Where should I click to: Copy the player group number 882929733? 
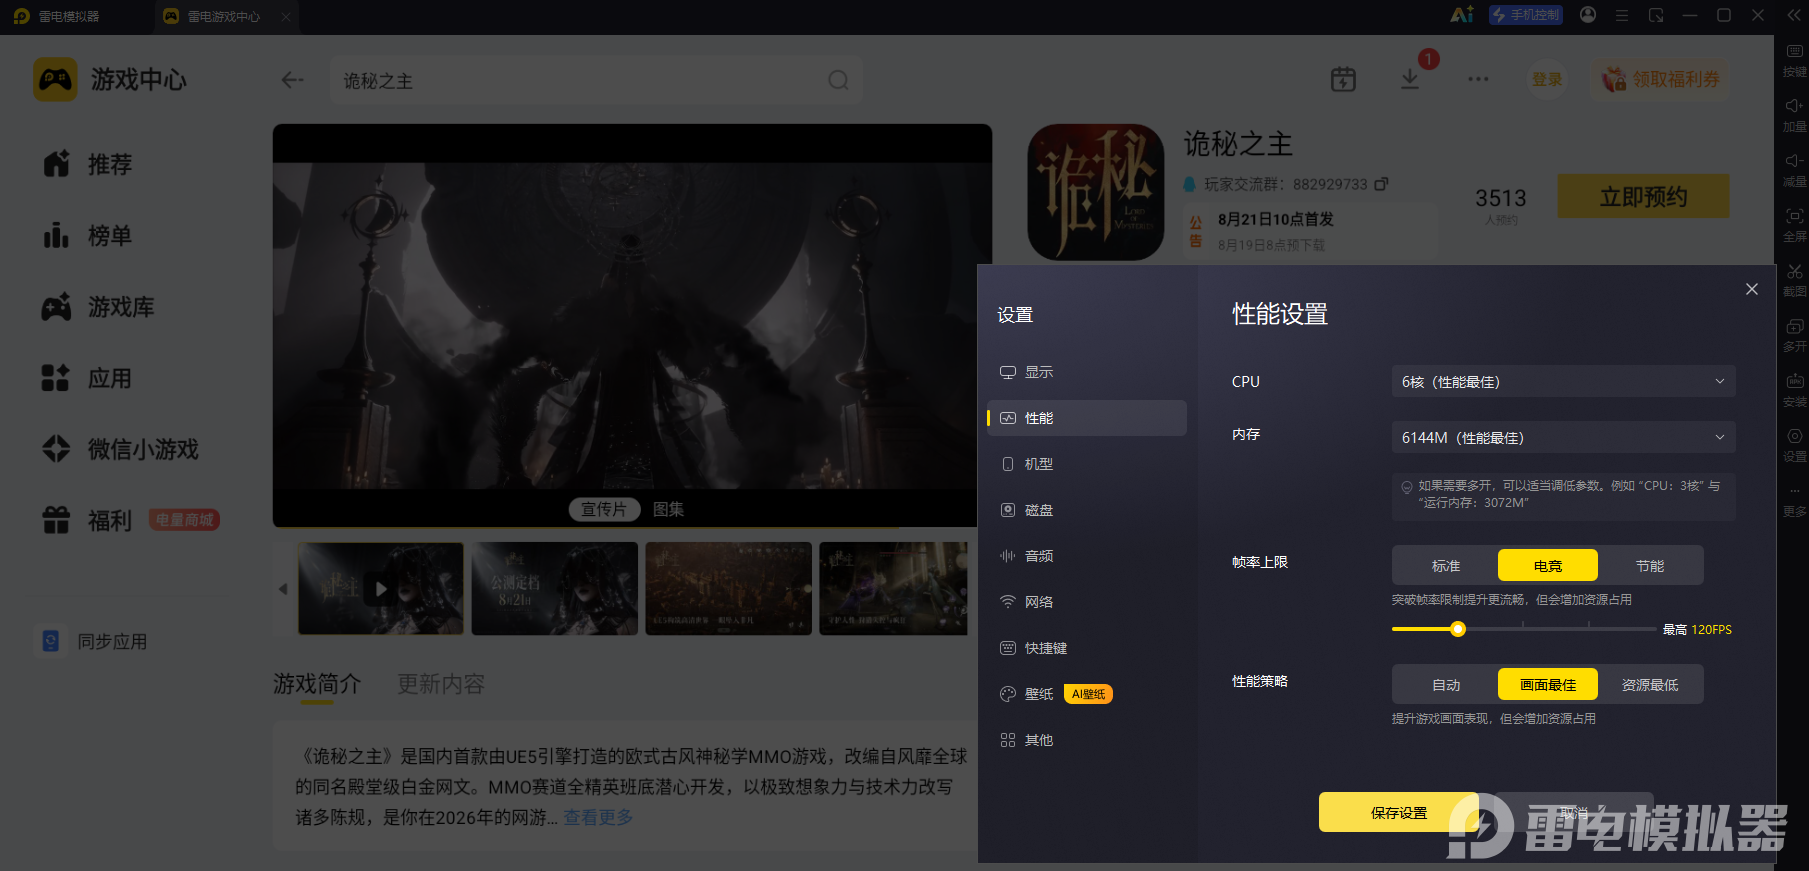pyautogui.click(x=1381, y=184)
